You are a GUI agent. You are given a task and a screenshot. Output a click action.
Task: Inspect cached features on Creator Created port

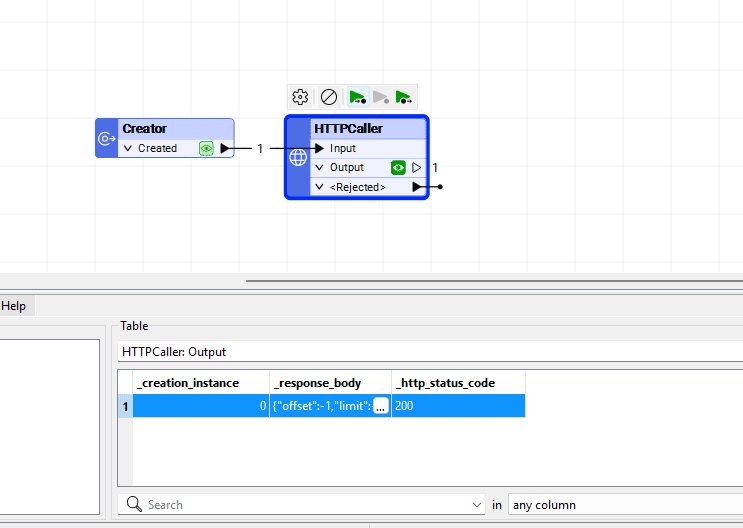coord(206,148)
